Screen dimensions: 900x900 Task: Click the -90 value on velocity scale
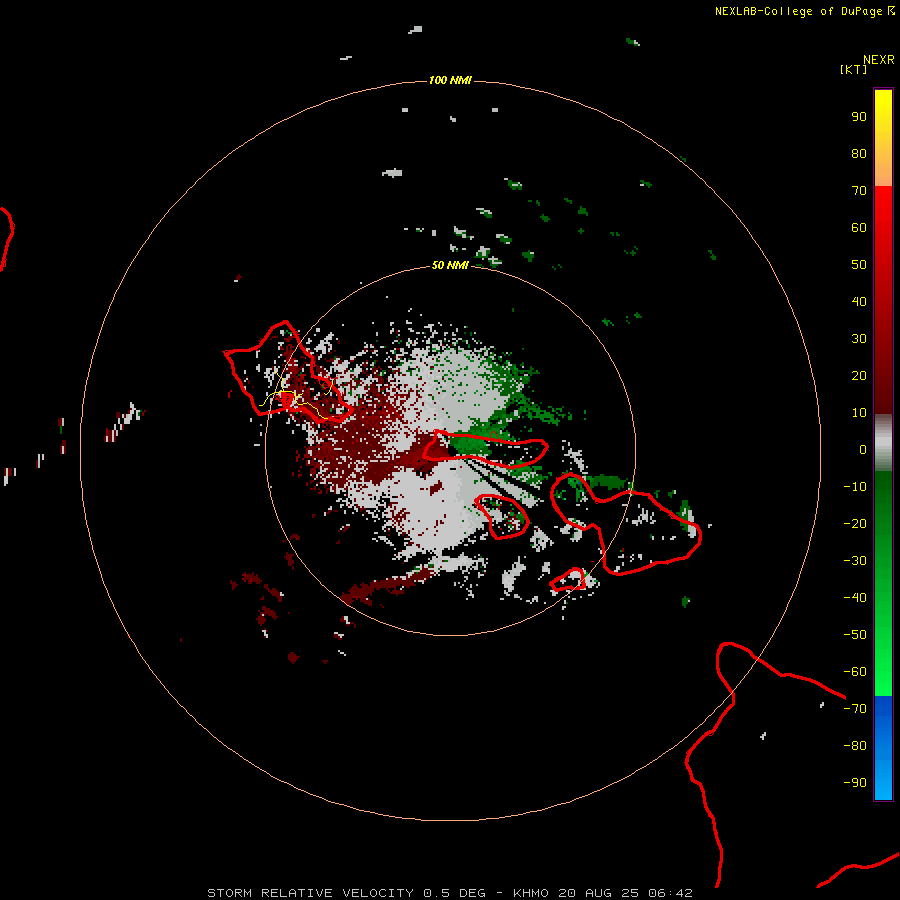pos(855,782)
